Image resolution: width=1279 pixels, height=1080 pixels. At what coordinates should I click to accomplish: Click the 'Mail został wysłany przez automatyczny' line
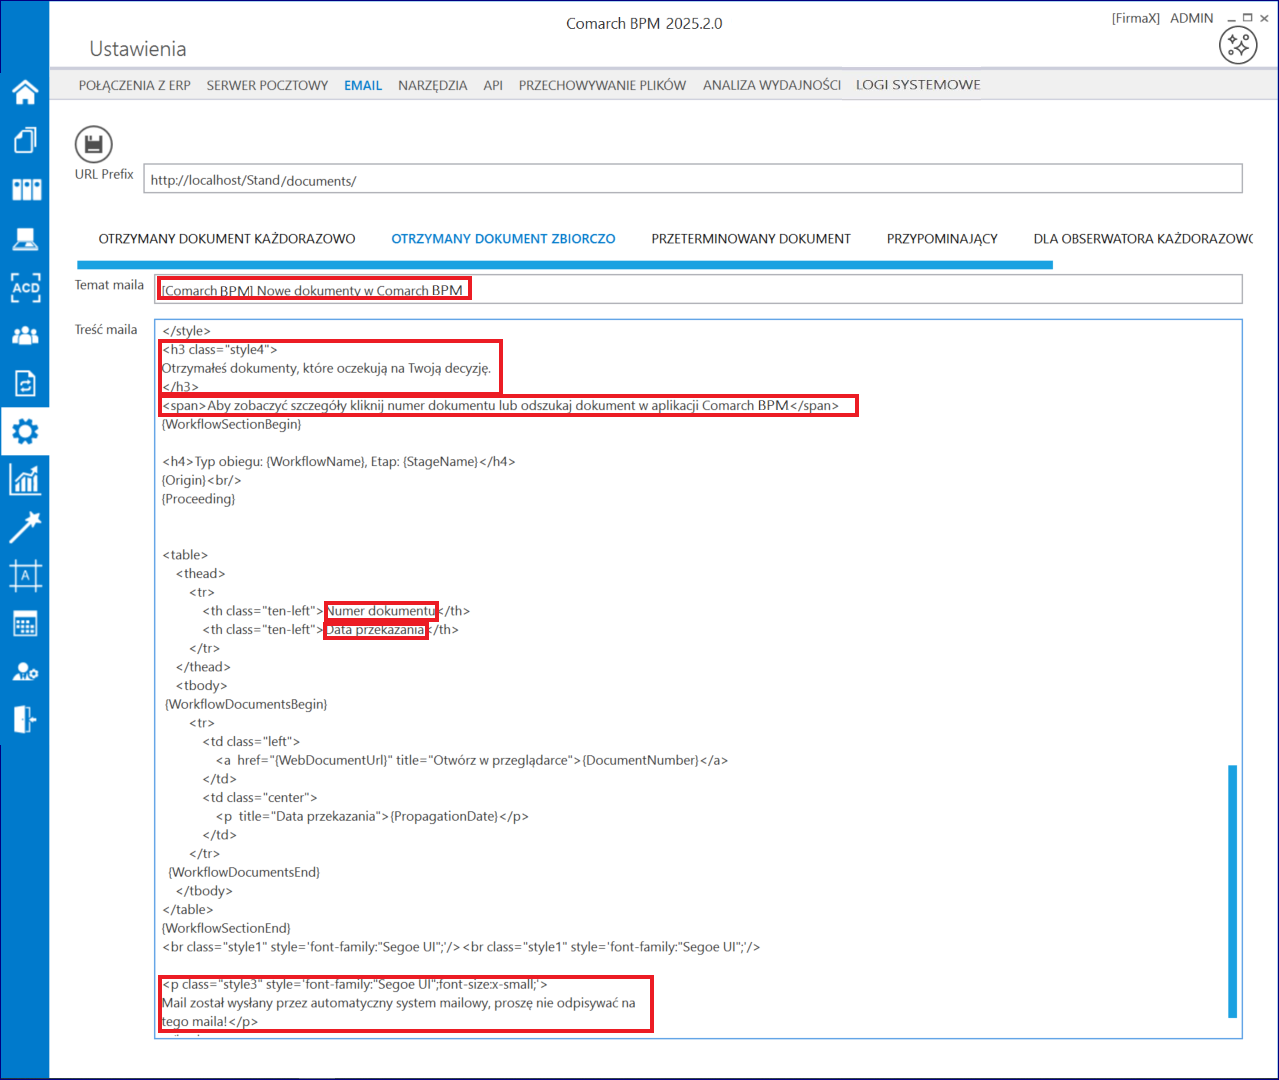pos(399,1003)
